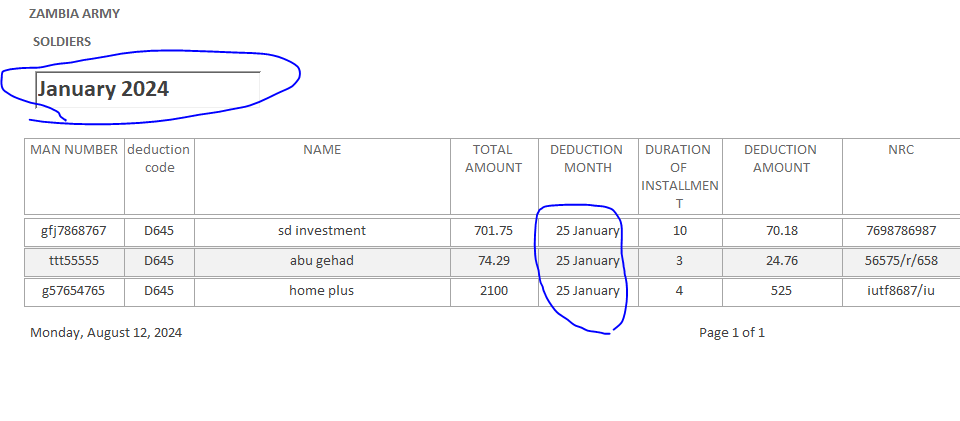Click the January 2024 text box

tap(148, 88)
